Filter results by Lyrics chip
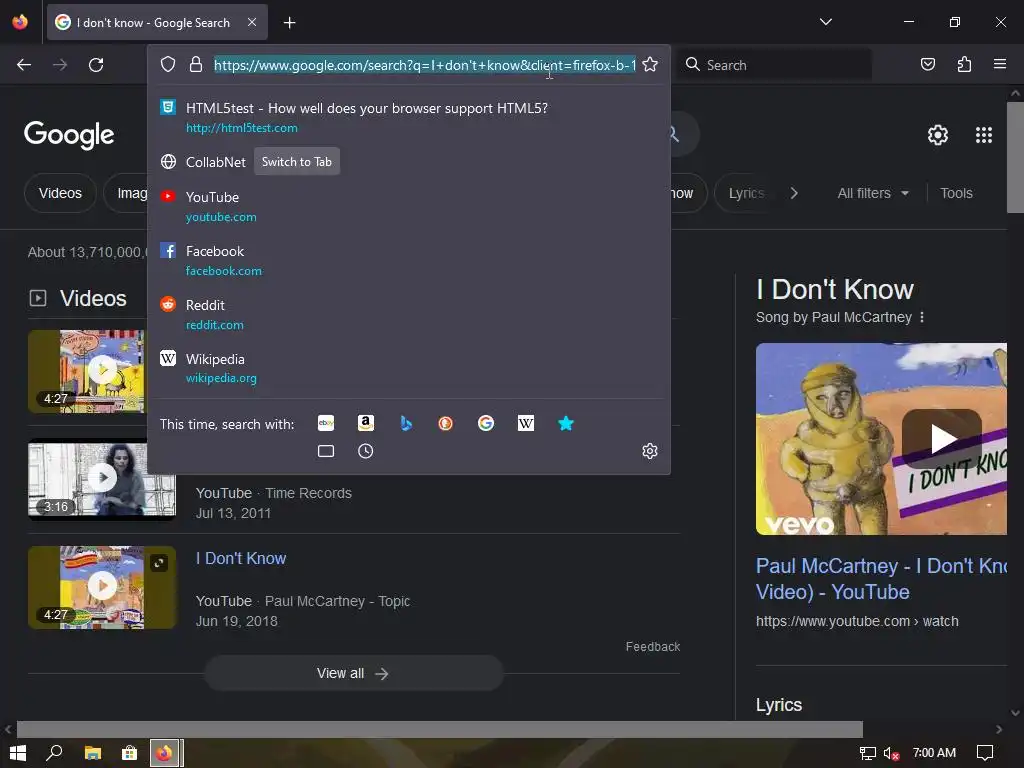Image resolution: width=1024 pixels, height=768 pixels. click(x=745, y=193)
